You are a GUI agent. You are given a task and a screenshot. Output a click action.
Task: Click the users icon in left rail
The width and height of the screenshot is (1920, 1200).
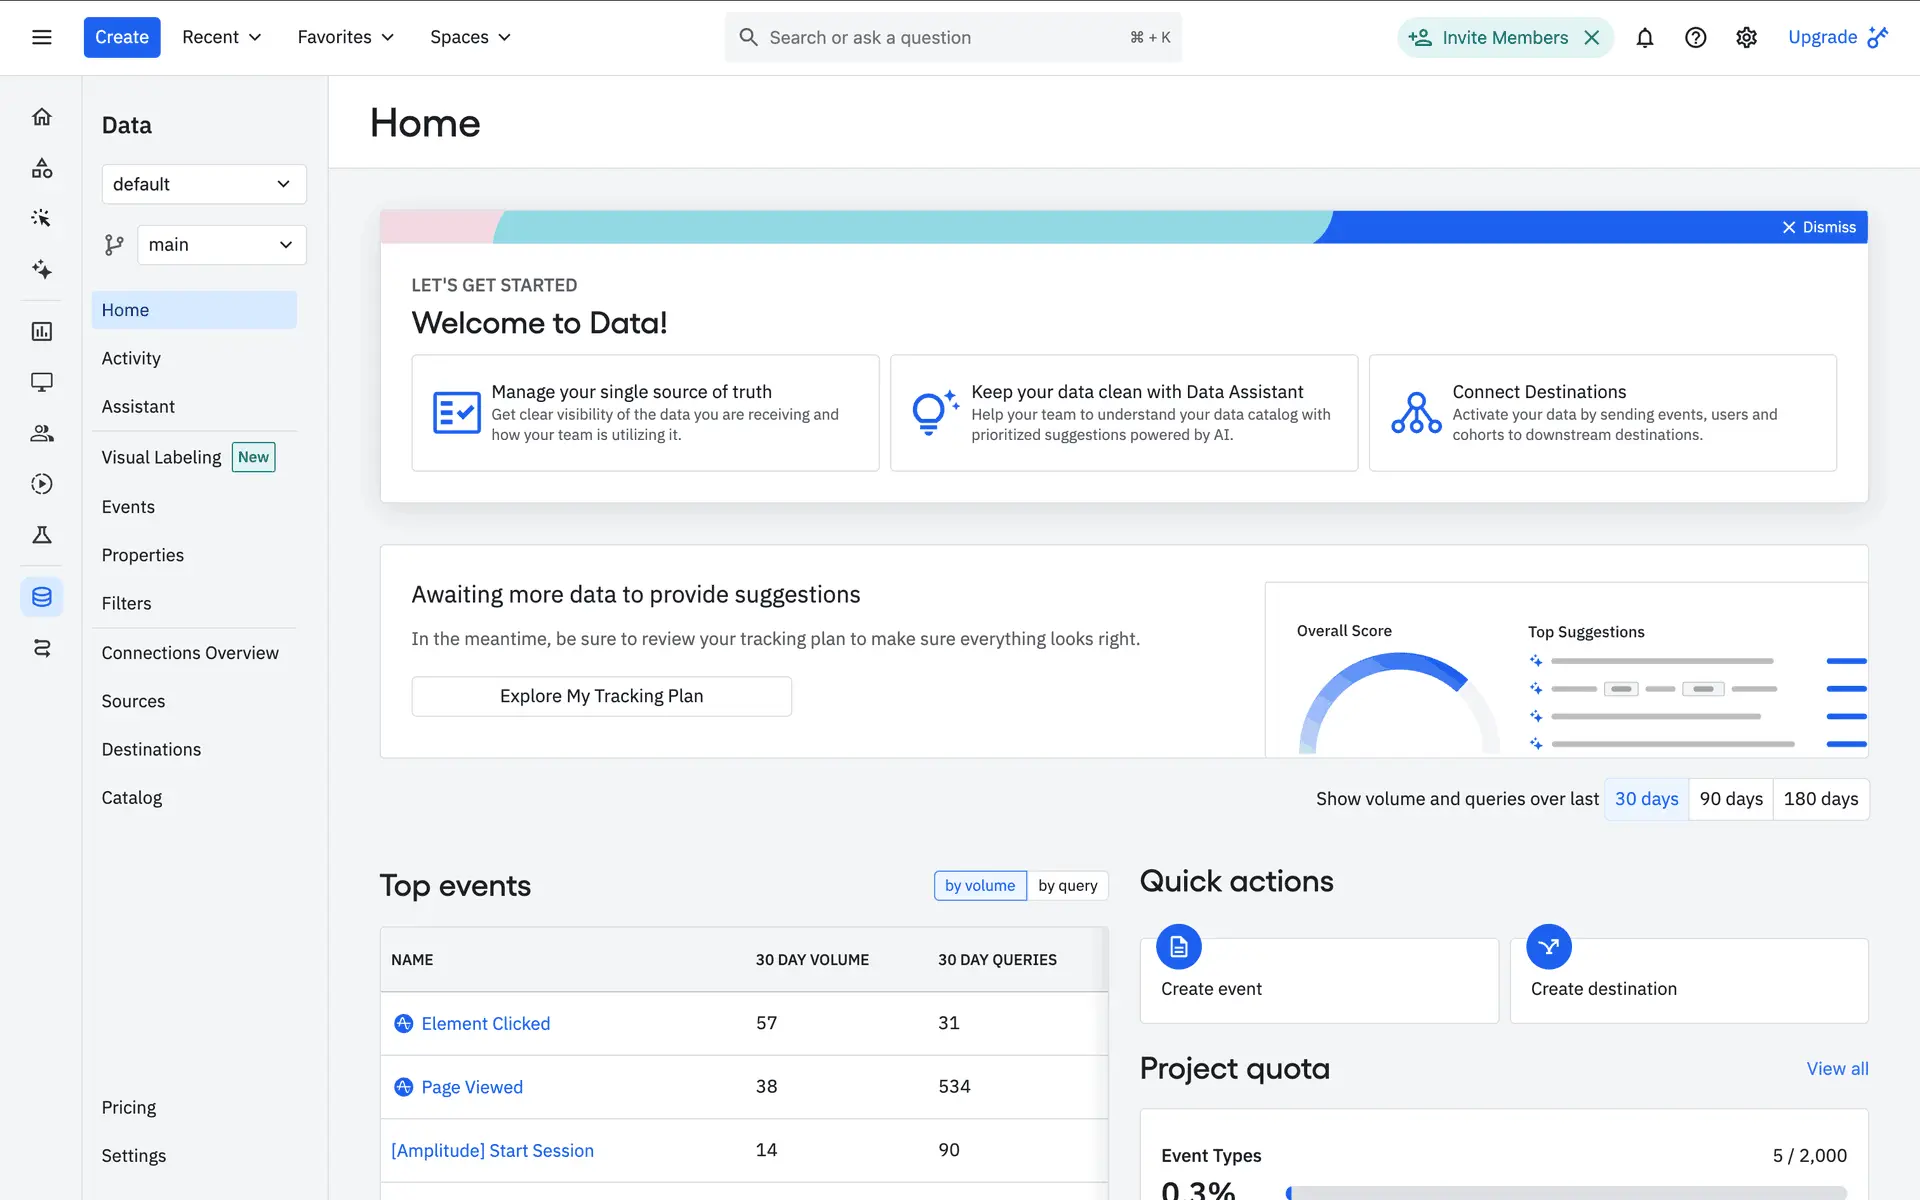(x=42, y=433)
